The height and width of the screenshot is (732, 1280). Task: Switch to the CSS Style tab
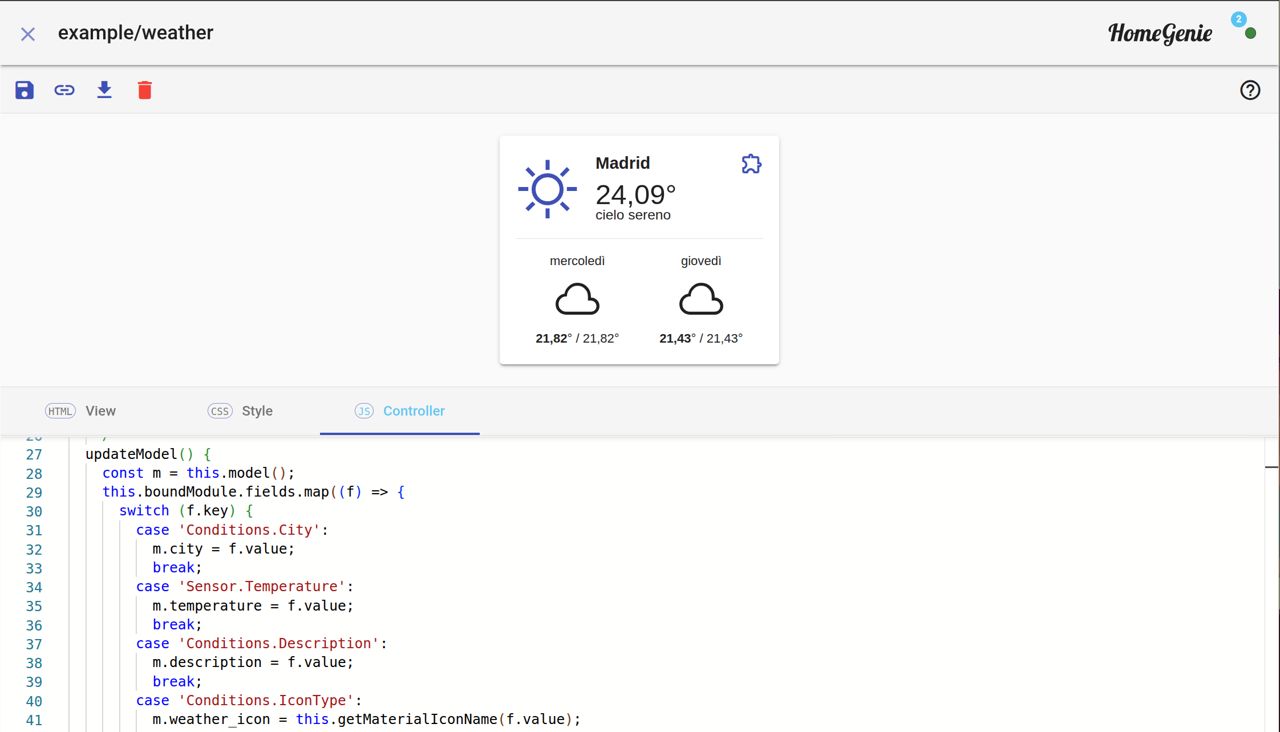click(240, 411)
